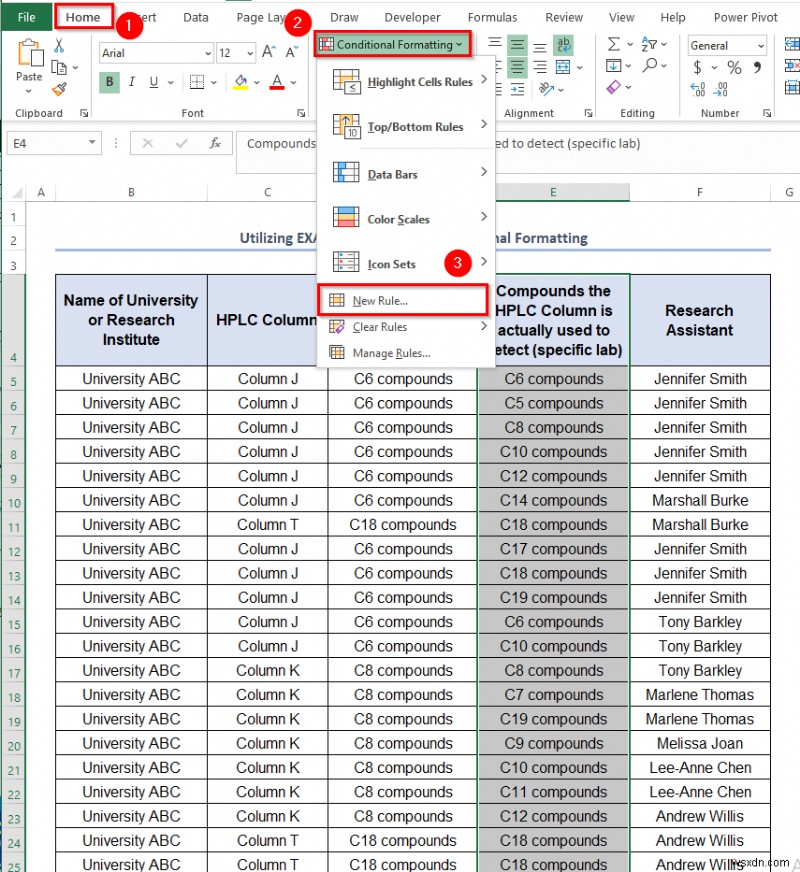800x872 pixels.
Task: Select the Format Painter tool
Action: point(58,88)
